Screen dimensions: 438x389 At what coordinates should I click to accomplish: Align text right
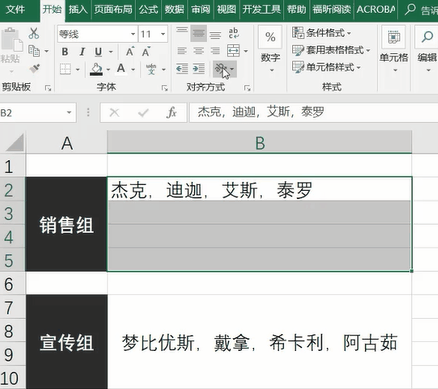click(215, 51)
